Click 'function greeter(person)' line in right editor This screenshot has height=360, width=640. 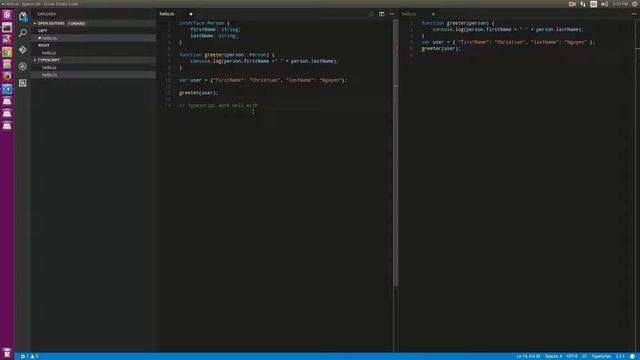[x=458, y=23]
